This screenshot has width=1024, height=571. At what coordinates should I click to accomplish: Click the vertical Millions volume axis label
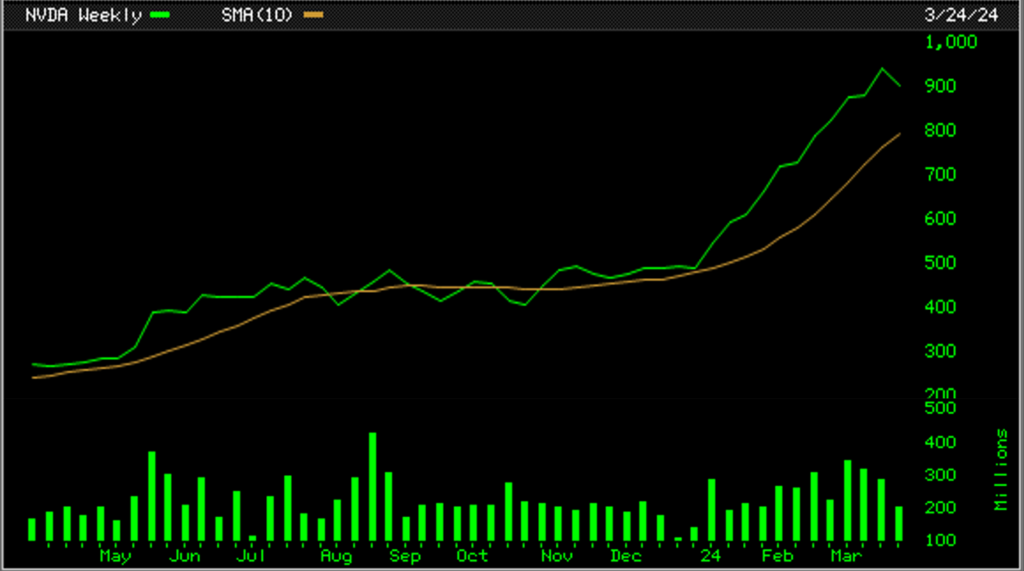pos(1001,469)
